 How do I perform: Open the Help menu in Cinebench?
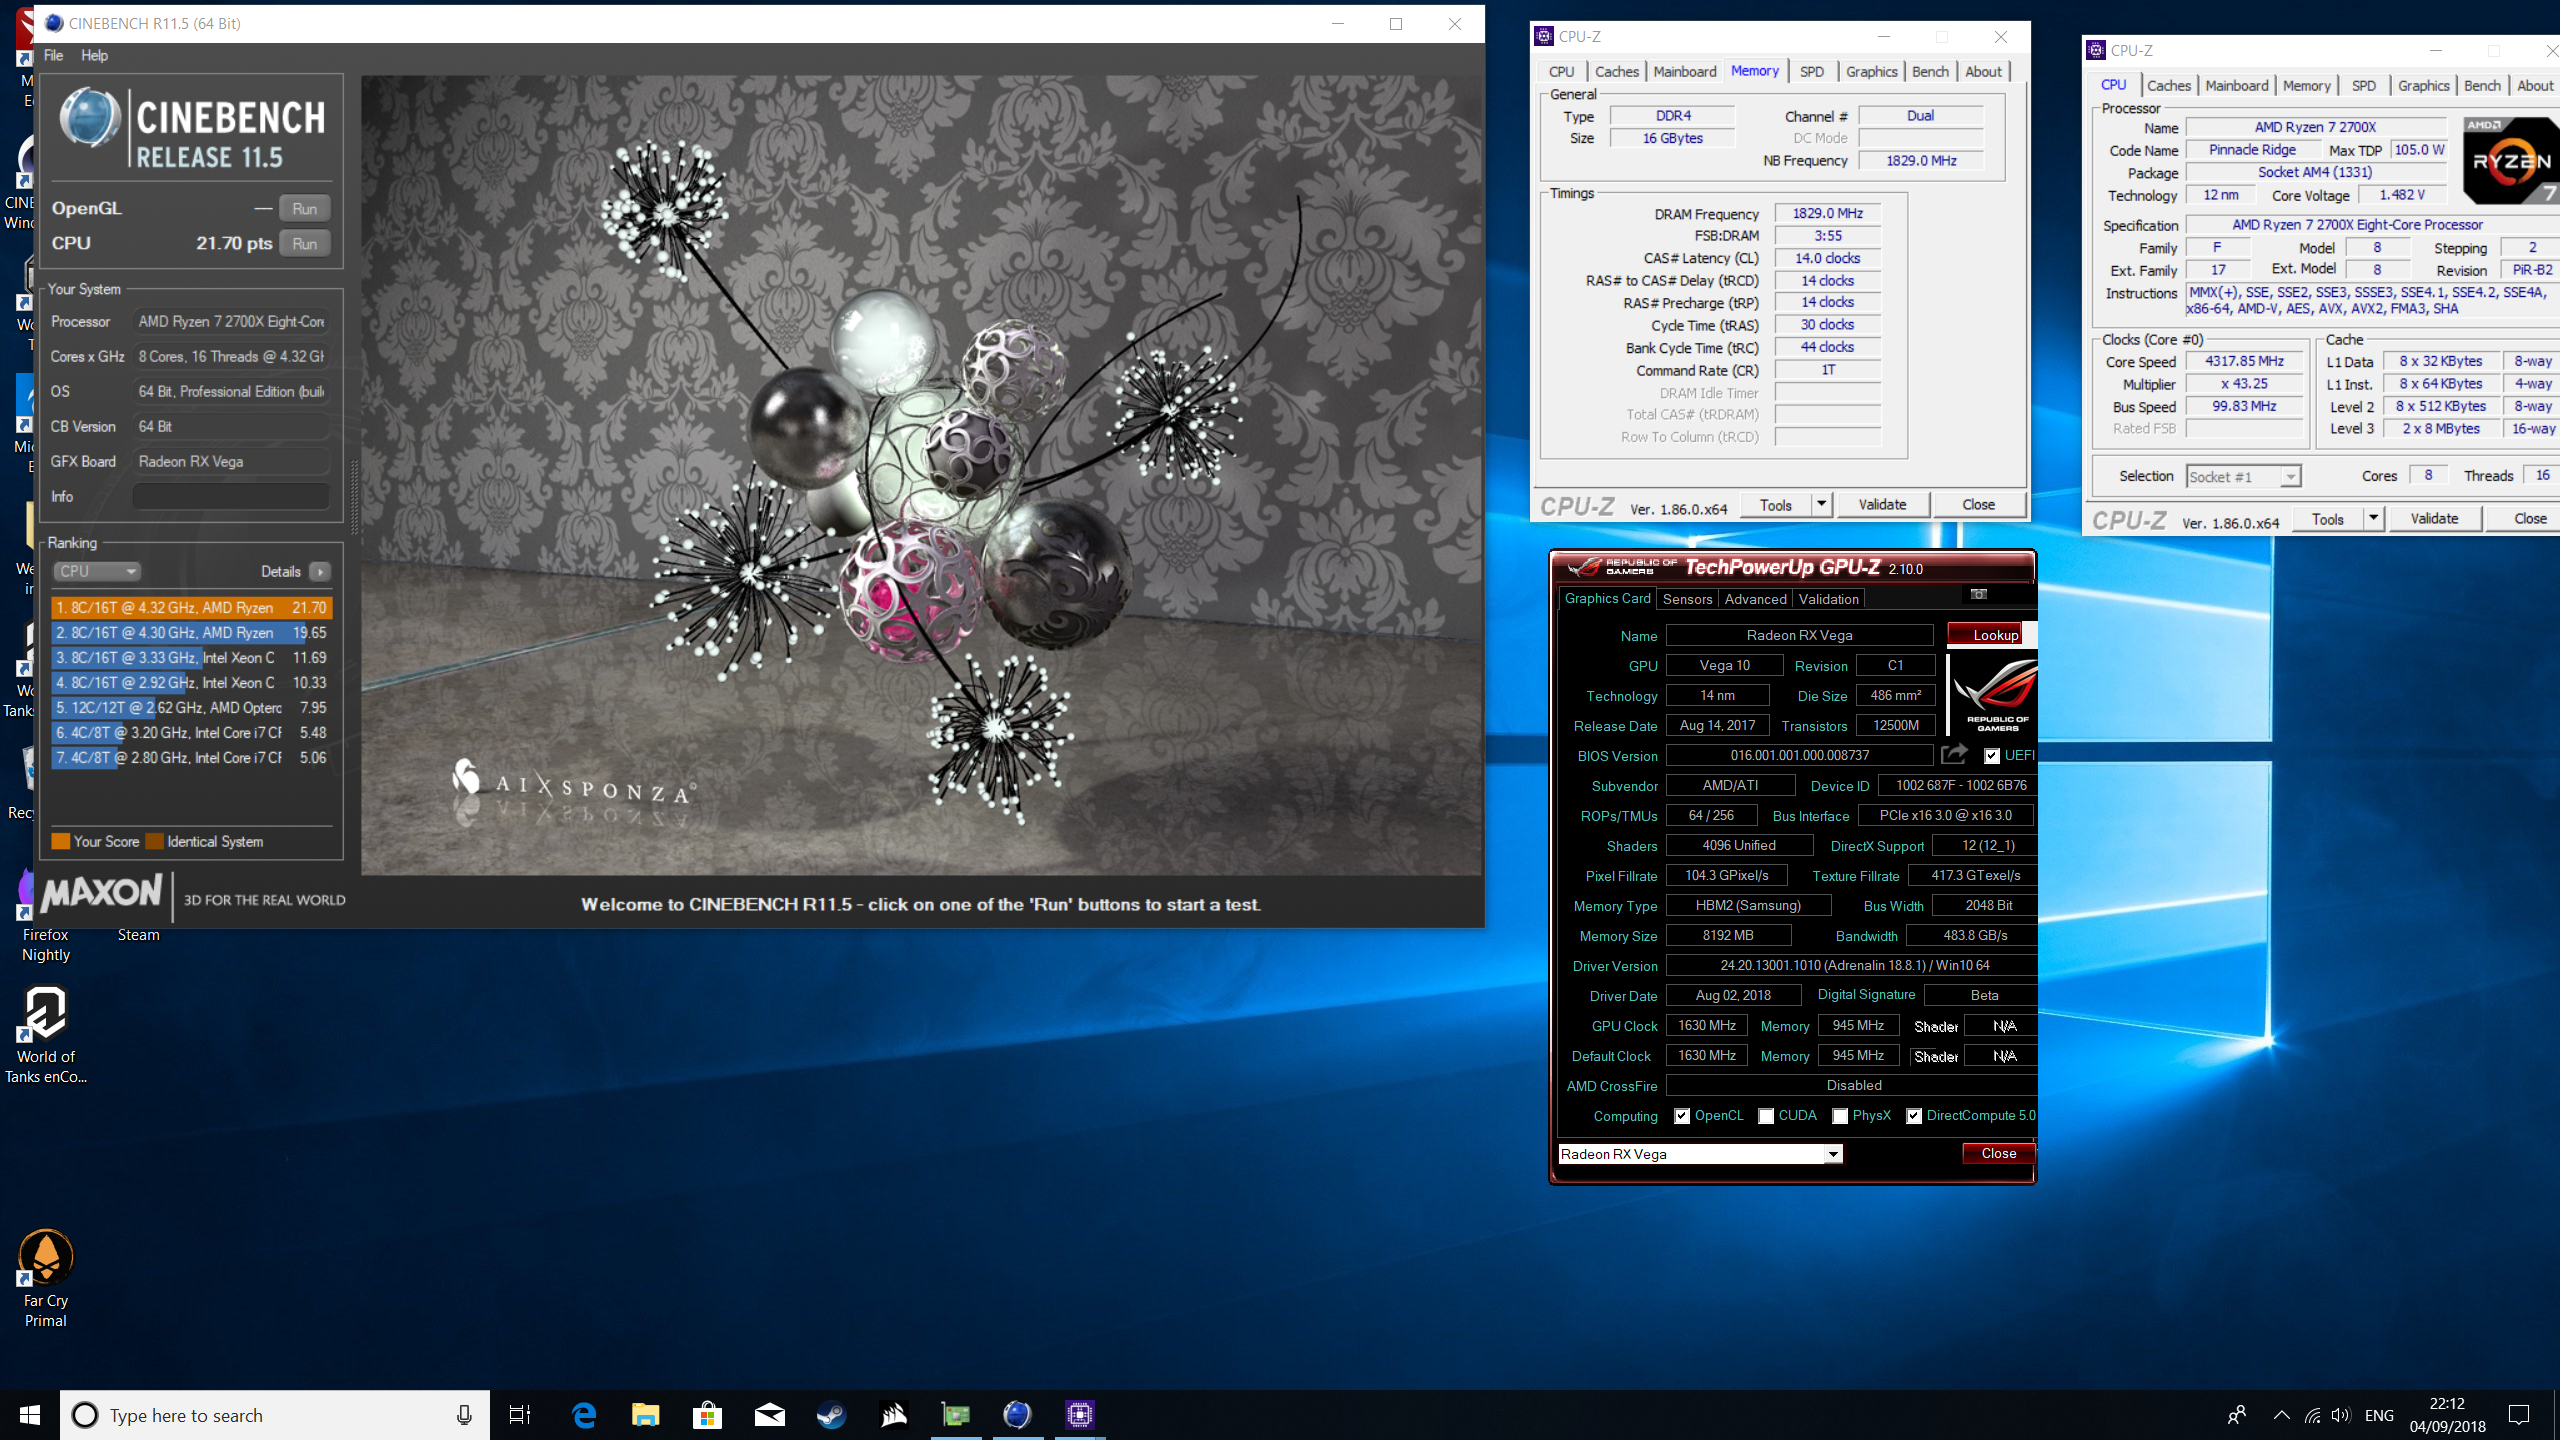[x=94, y=55]
